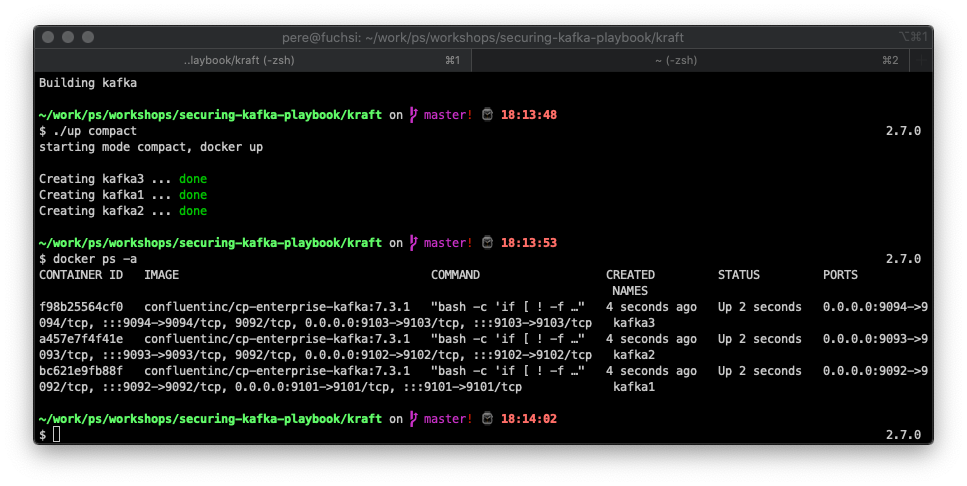Screen dimensions: 967x486
Task: Click the image name in the a457e7f4f41e row
Action: 277,339
